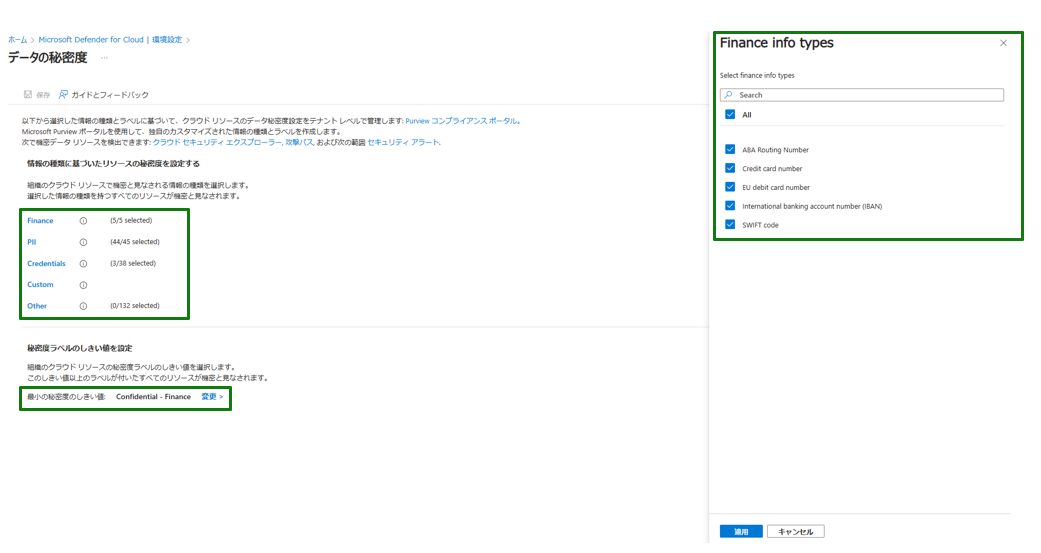Uncheck SWIFT code
This screenshot has width=1041, height=553.
pos(730,224)
